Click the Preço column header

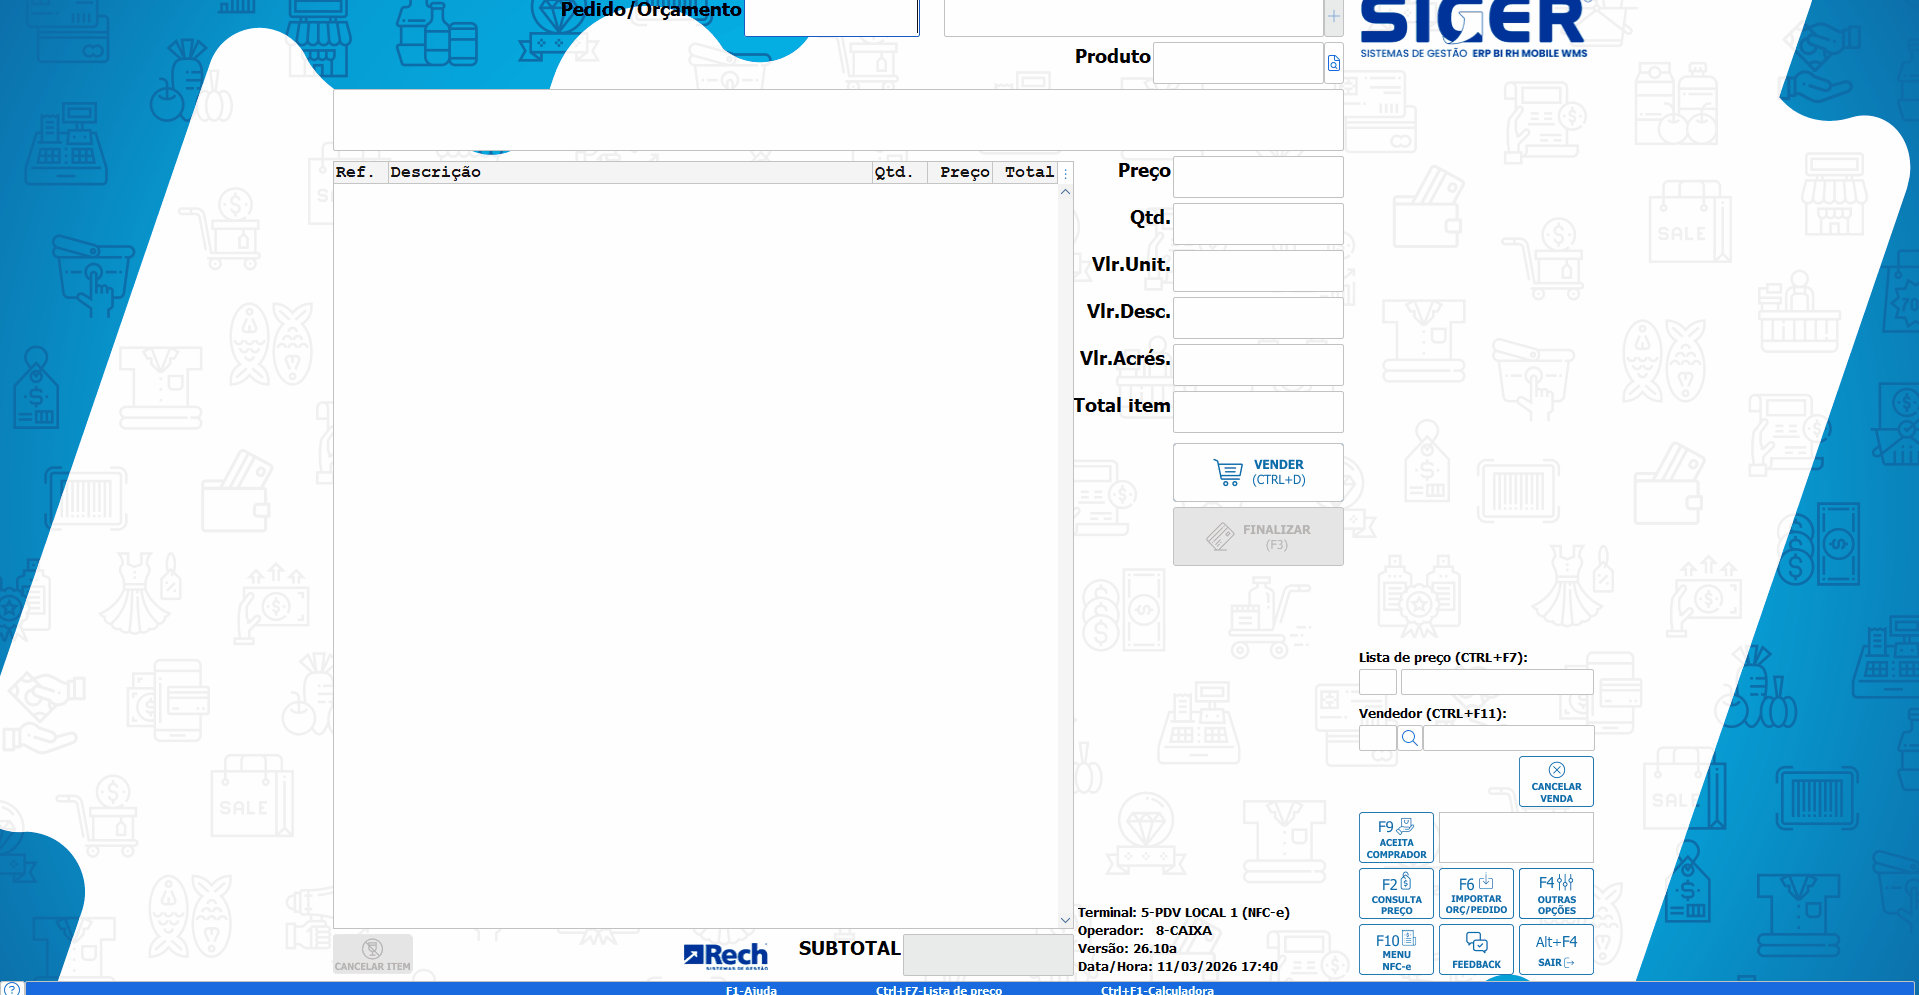coord(960,173)
